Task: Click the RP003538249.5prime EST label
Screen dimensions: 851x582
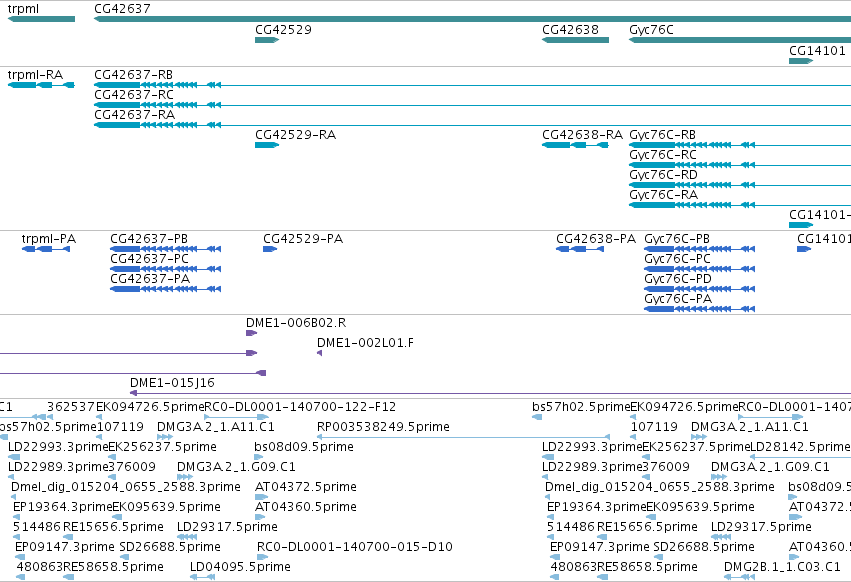Action: pyautogui.click(x=383, y=427)
